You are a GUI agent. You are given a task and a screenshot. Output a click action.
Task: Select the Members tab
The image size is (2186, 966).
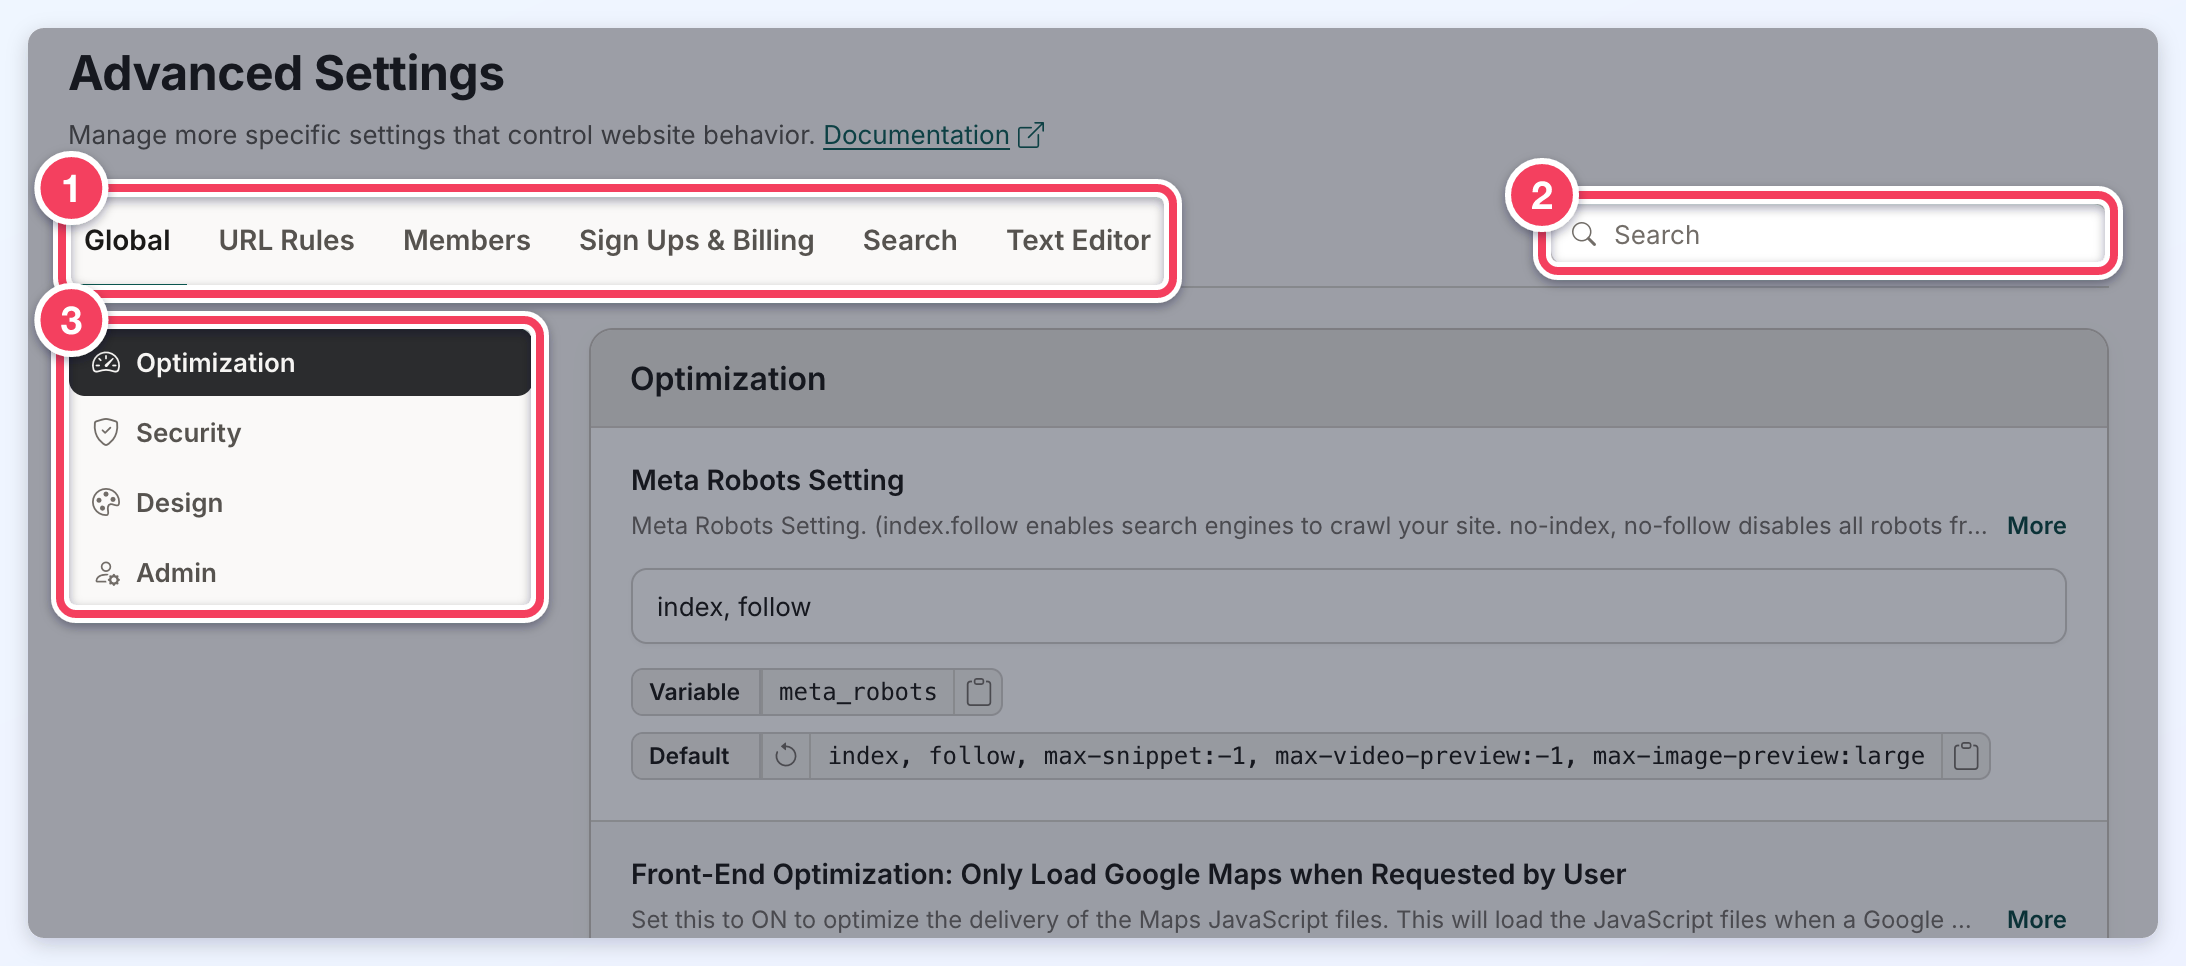467,241
